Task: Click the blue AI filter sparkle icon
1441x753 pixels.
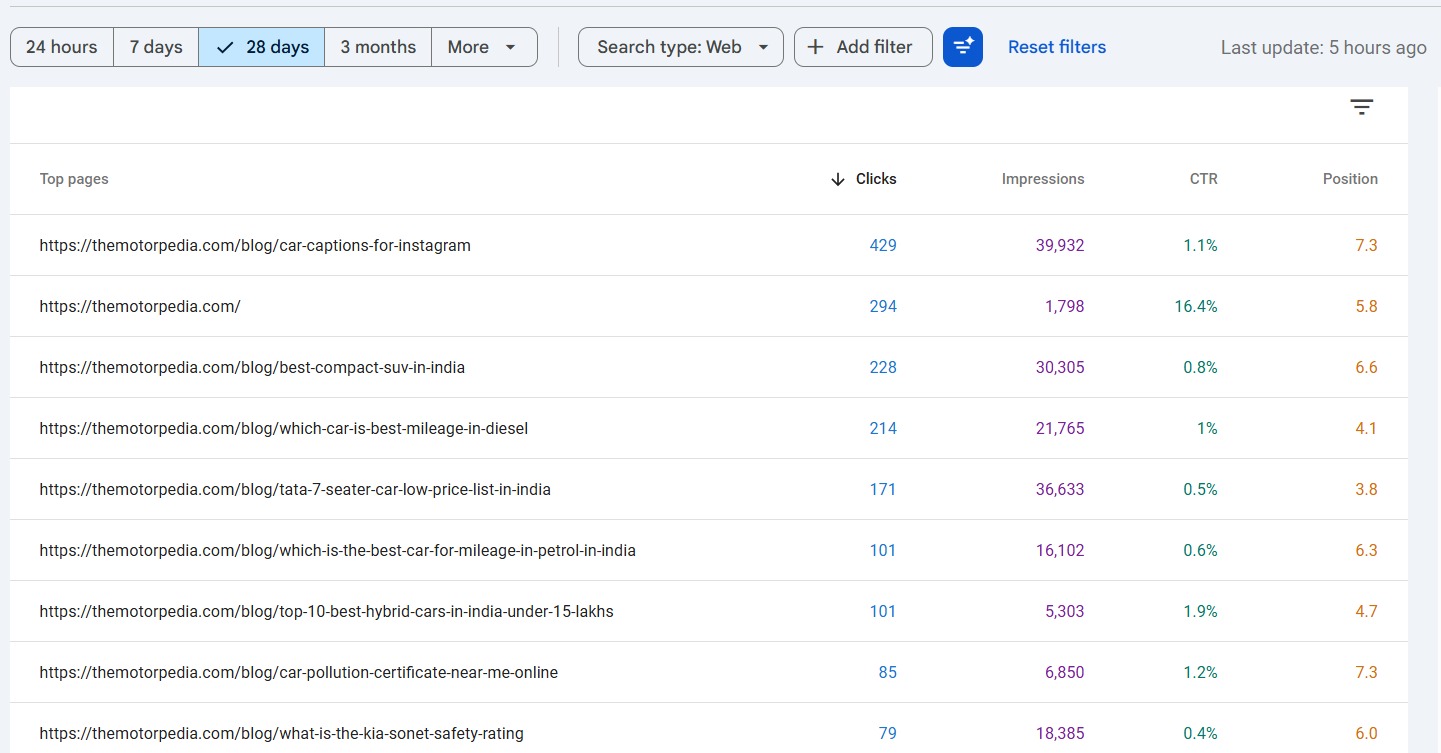Action: [962, 47]
